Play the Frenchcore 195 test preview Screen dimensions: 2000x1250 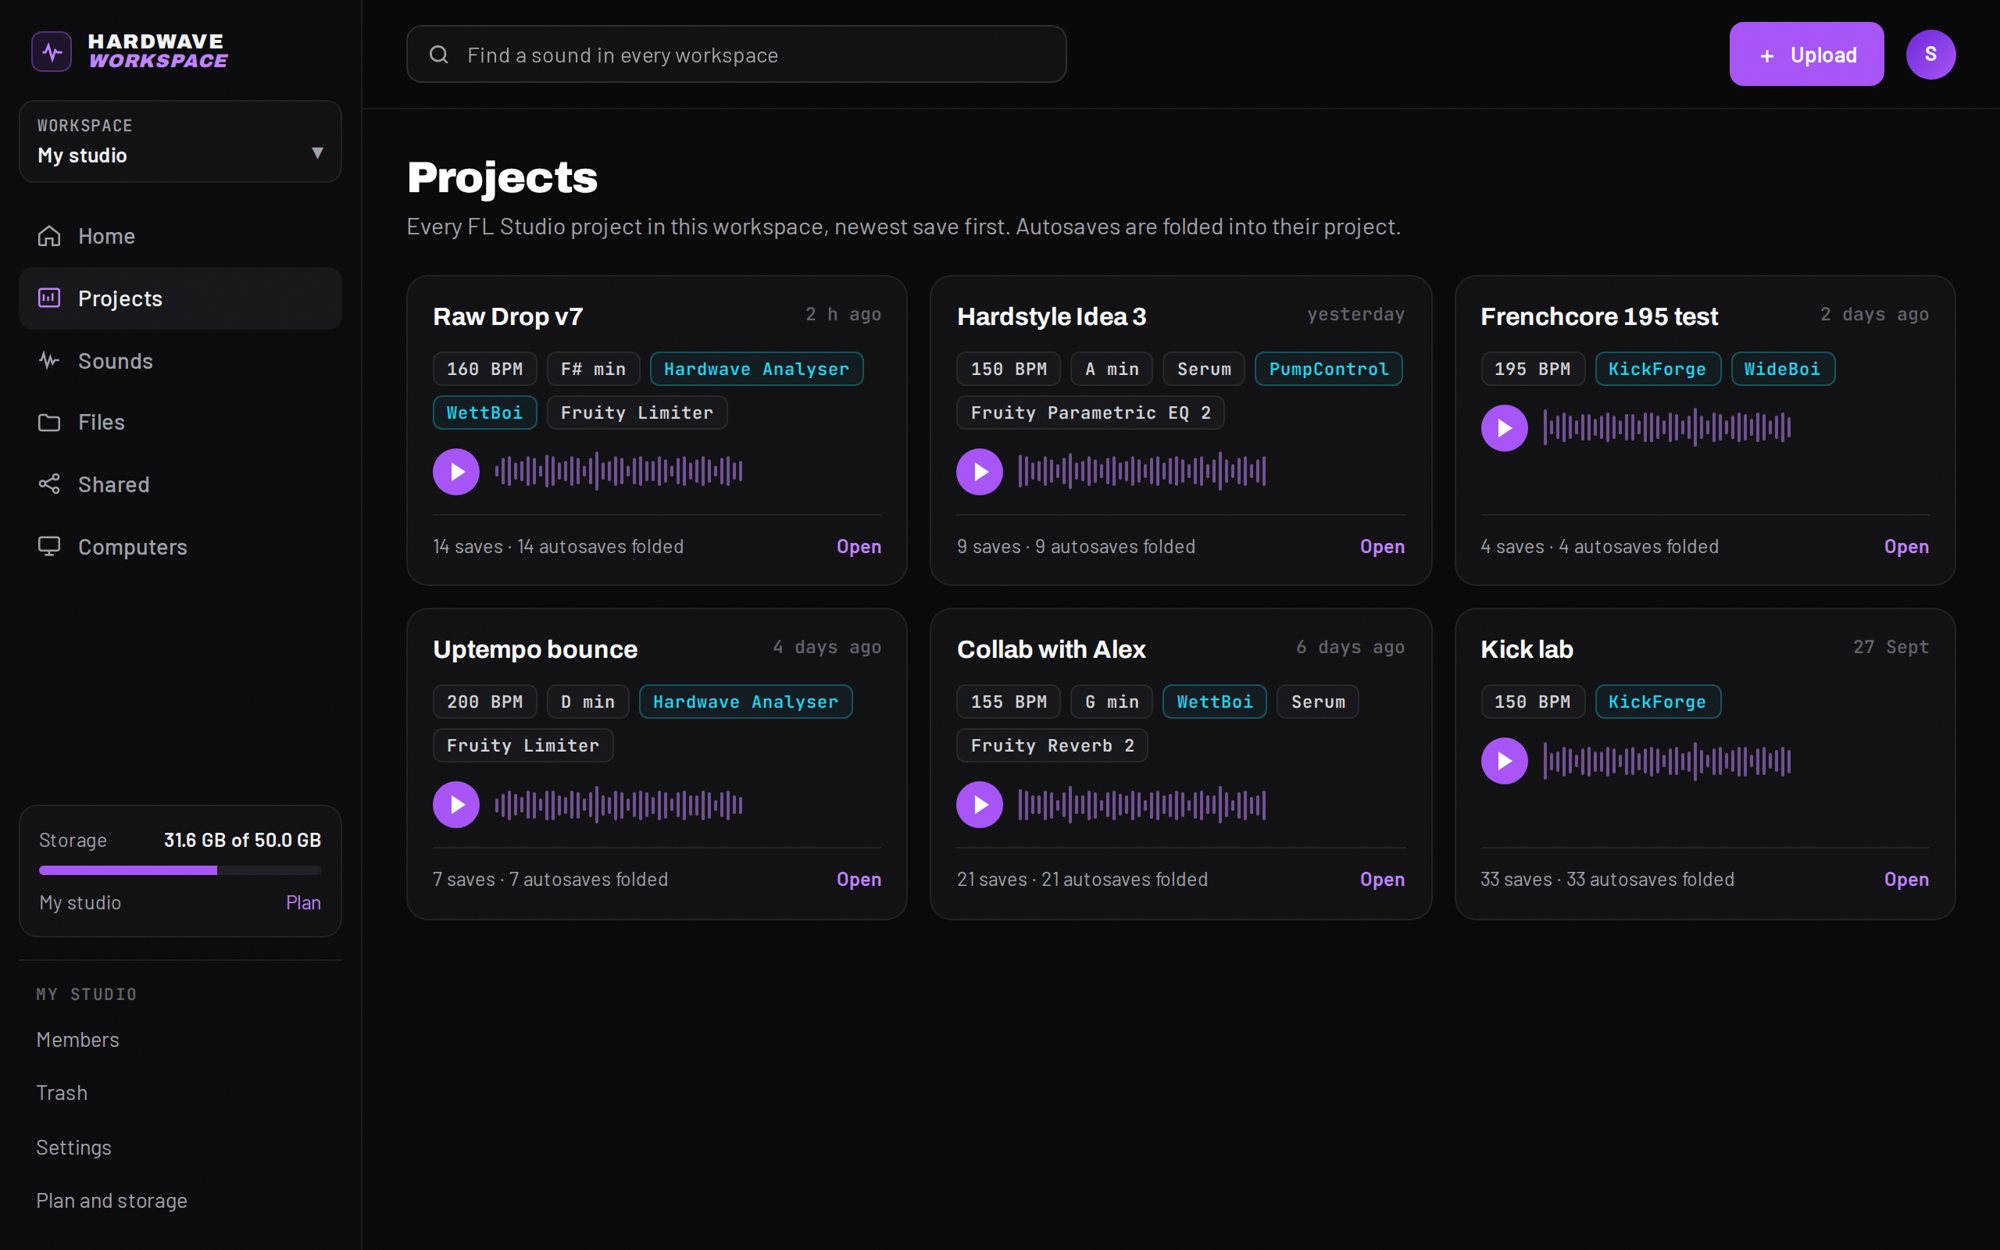point(1504,428)
